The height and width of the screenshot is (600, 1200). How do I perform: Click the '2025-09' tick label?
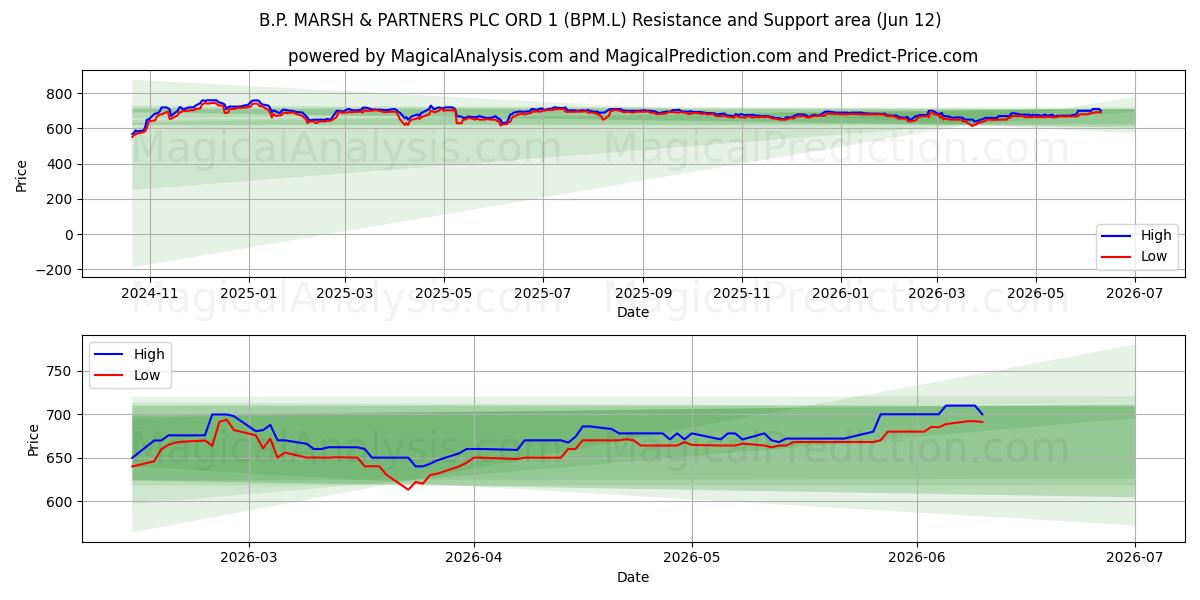(x=643, y=293)
